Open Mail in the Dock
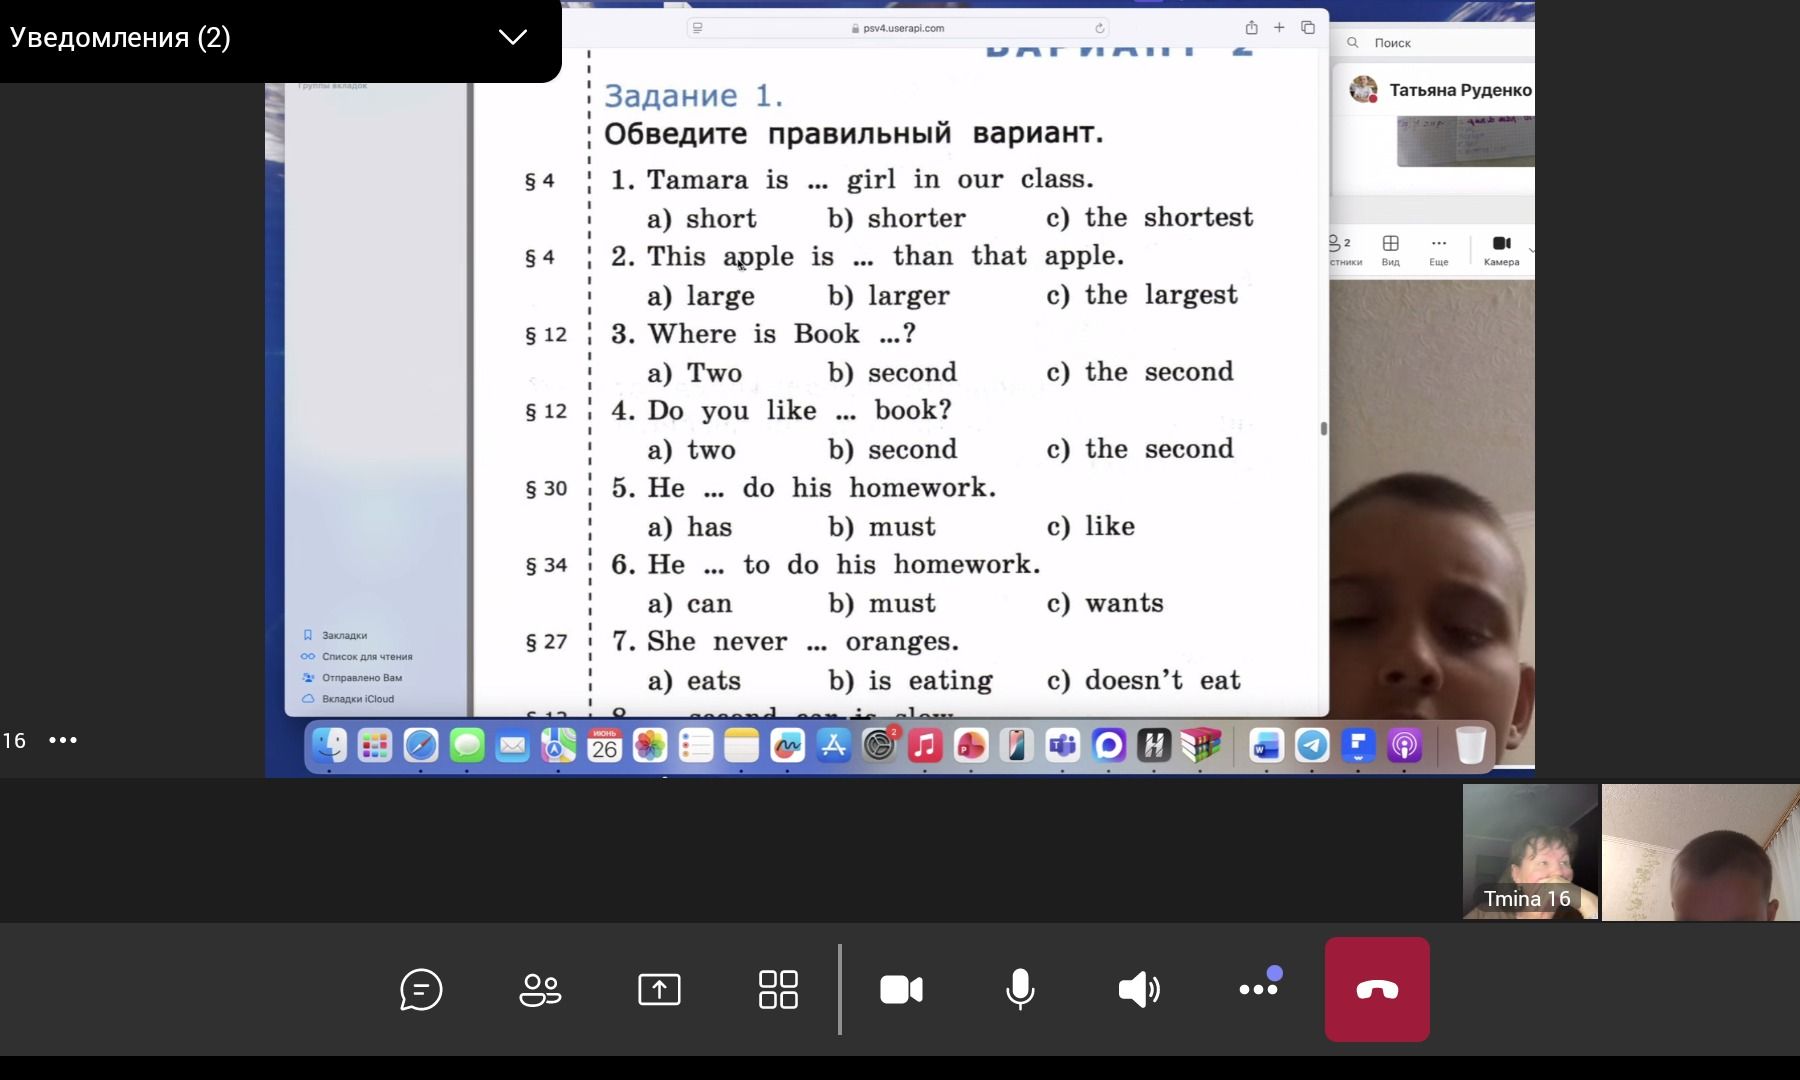The image size is (1800, 1080). [513, 745]
